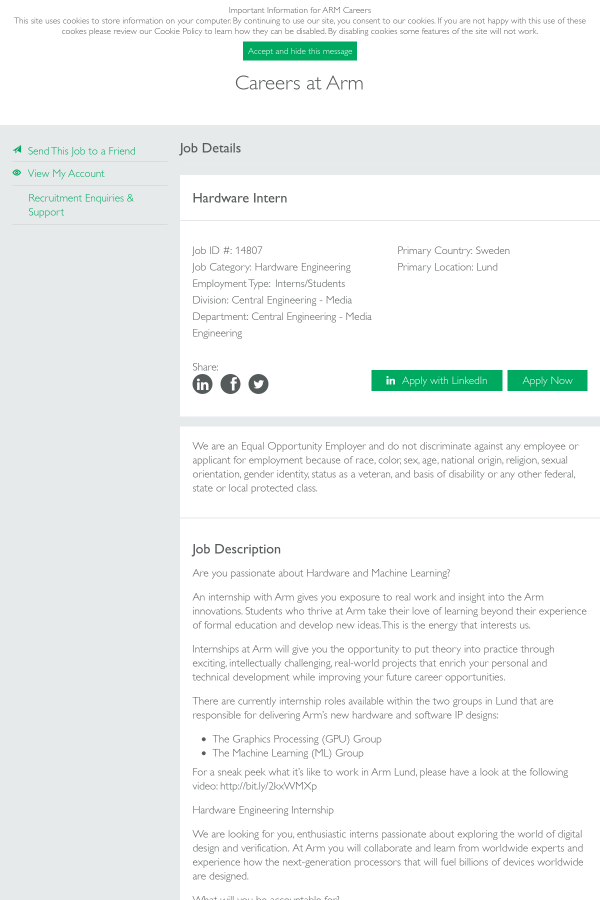Share this job on Twitter
600x900 pixels.
pos(258,384)
